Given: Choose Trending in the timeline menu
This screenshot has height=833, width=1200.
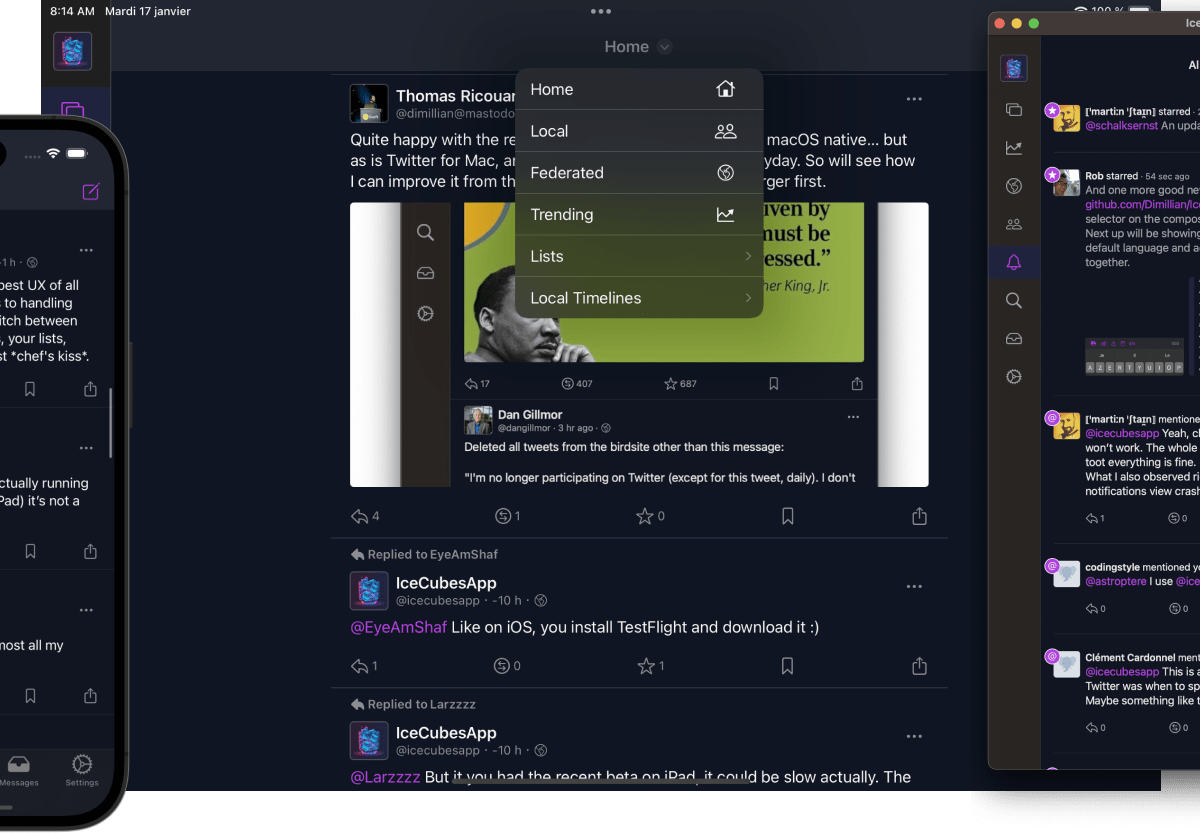Looking at the screenshot, I should (x=639, y=215).
